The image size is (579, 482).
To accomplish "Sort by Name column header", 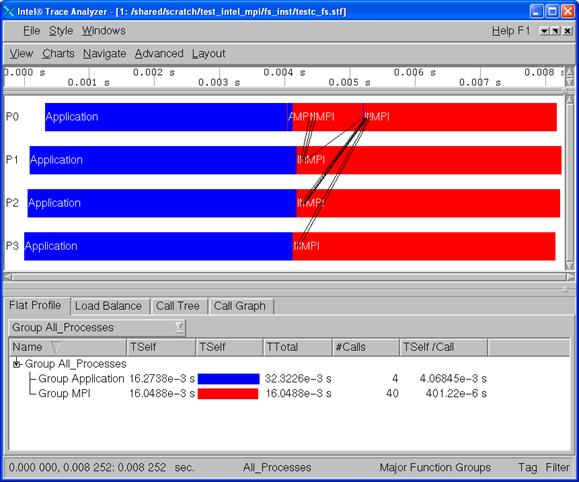I will click(x=68, y=347).
